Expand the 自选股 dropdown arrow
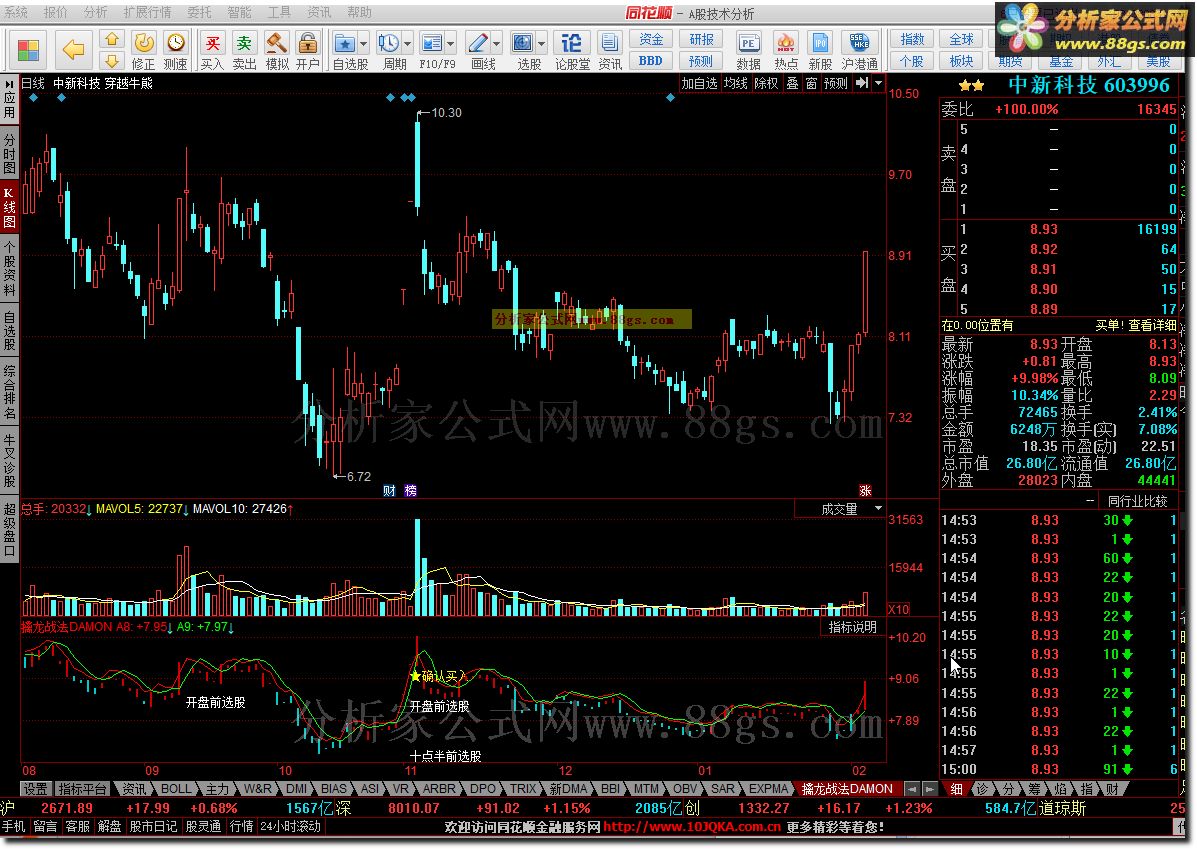Image resolution: width=1197 pixels, height=849 pixels. (363, 44)
